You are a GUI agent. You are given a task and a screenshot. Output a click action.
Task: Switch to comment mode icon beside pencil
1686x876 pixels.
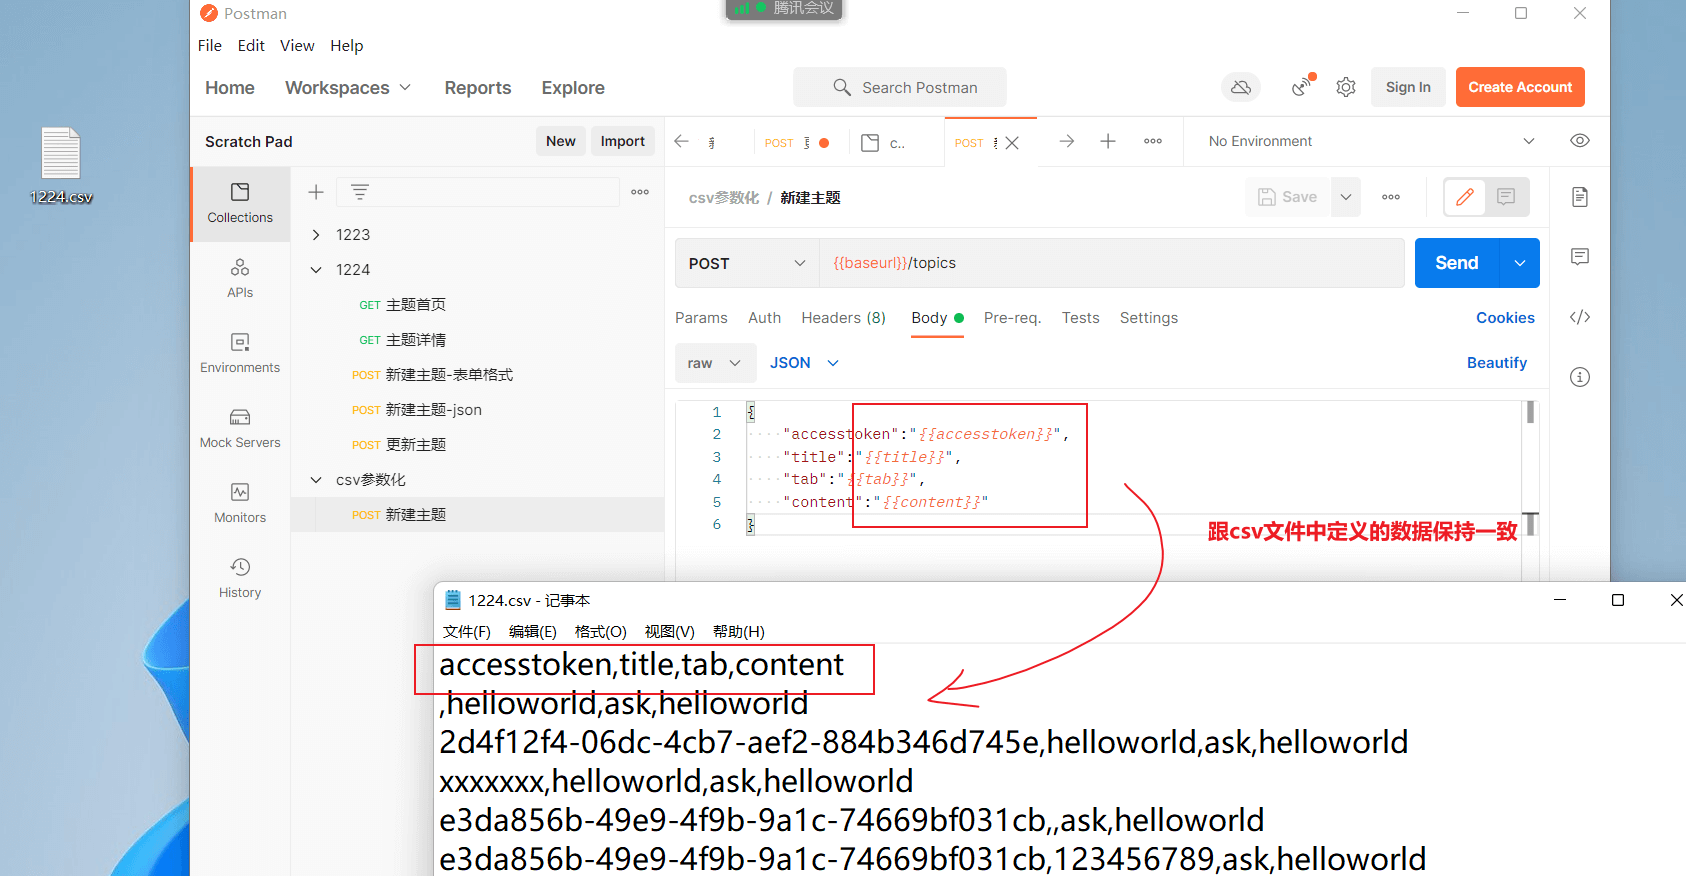pos(1506,197)
